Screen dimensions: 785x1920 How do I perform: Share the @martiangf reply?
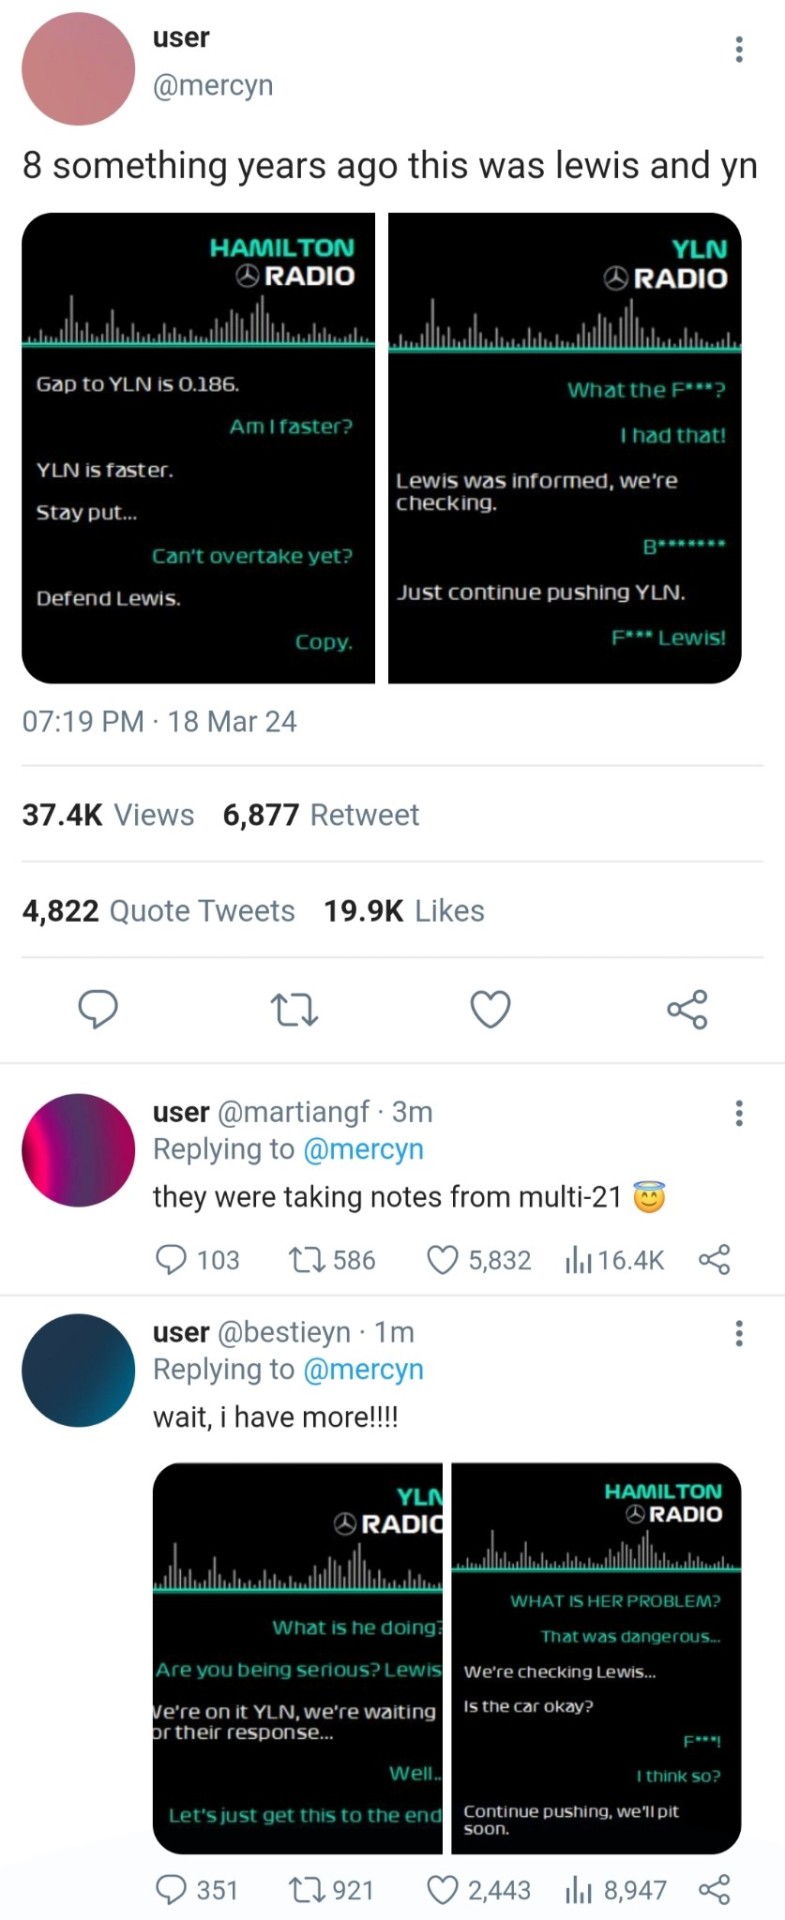(x=714, y=1260)
